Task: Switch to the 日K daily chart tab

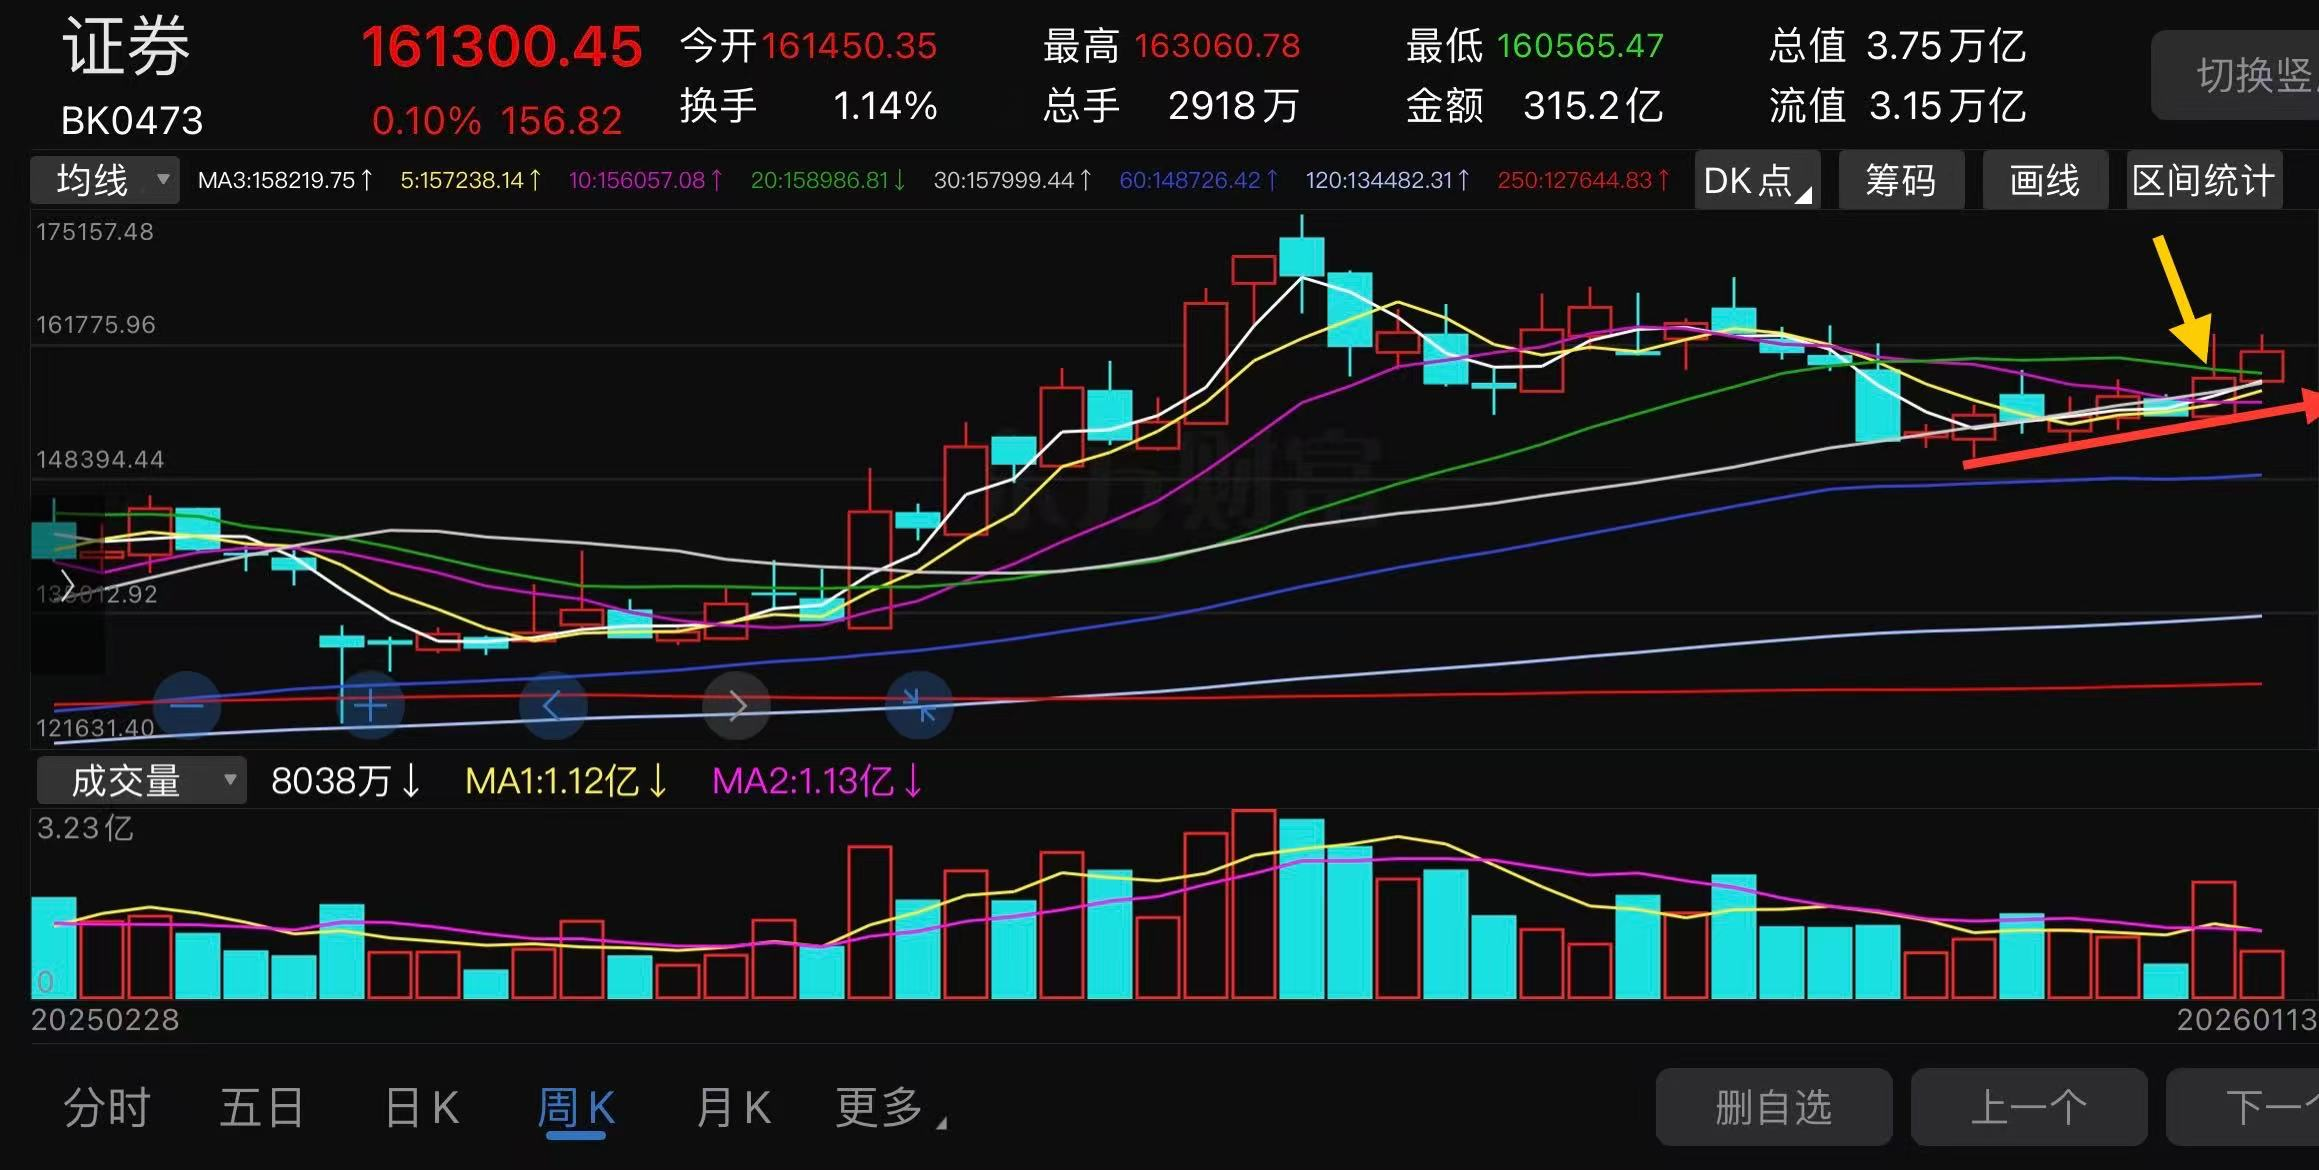Action: point(421,1107)
